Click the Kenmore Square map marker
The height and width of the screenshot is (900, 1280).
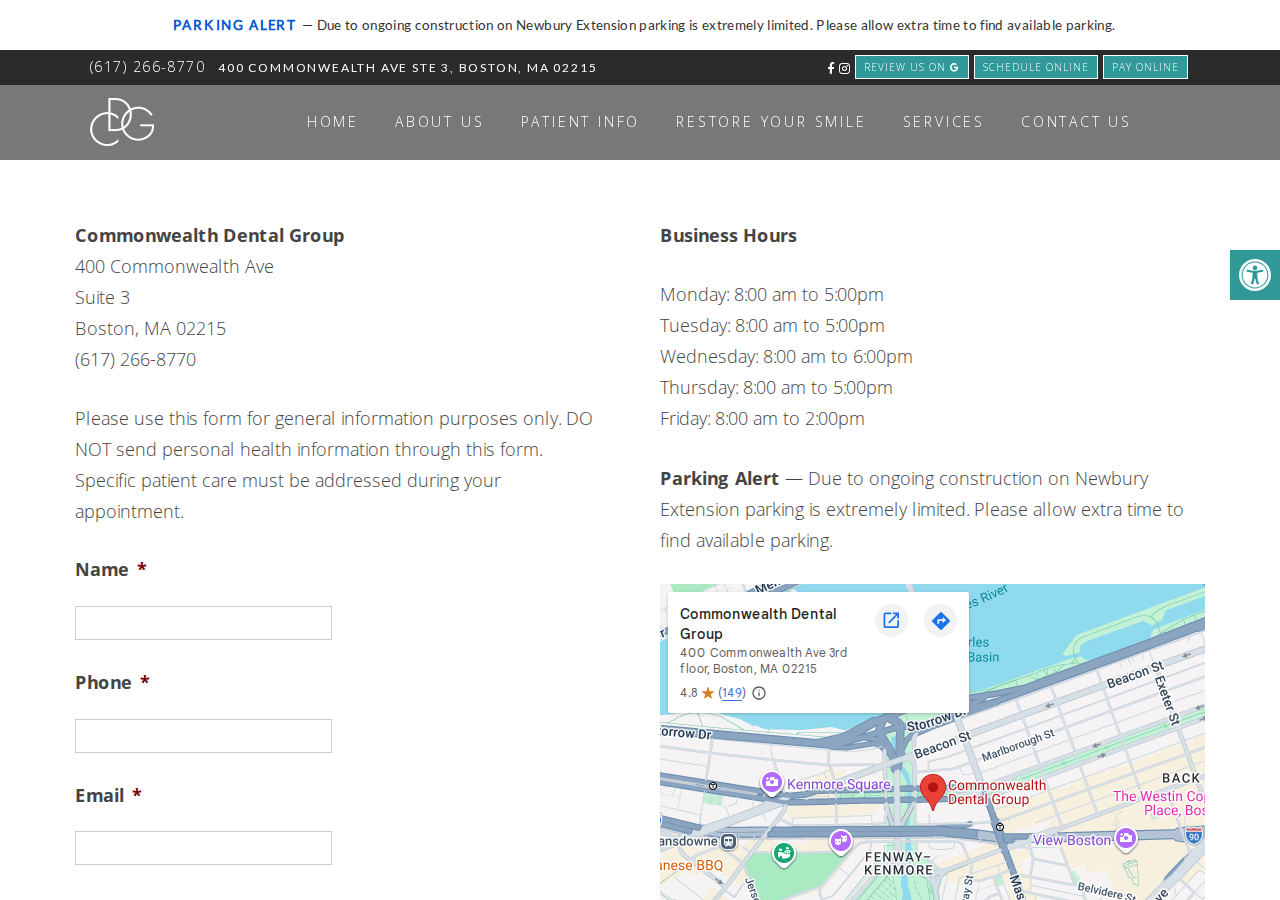[772, 783]
